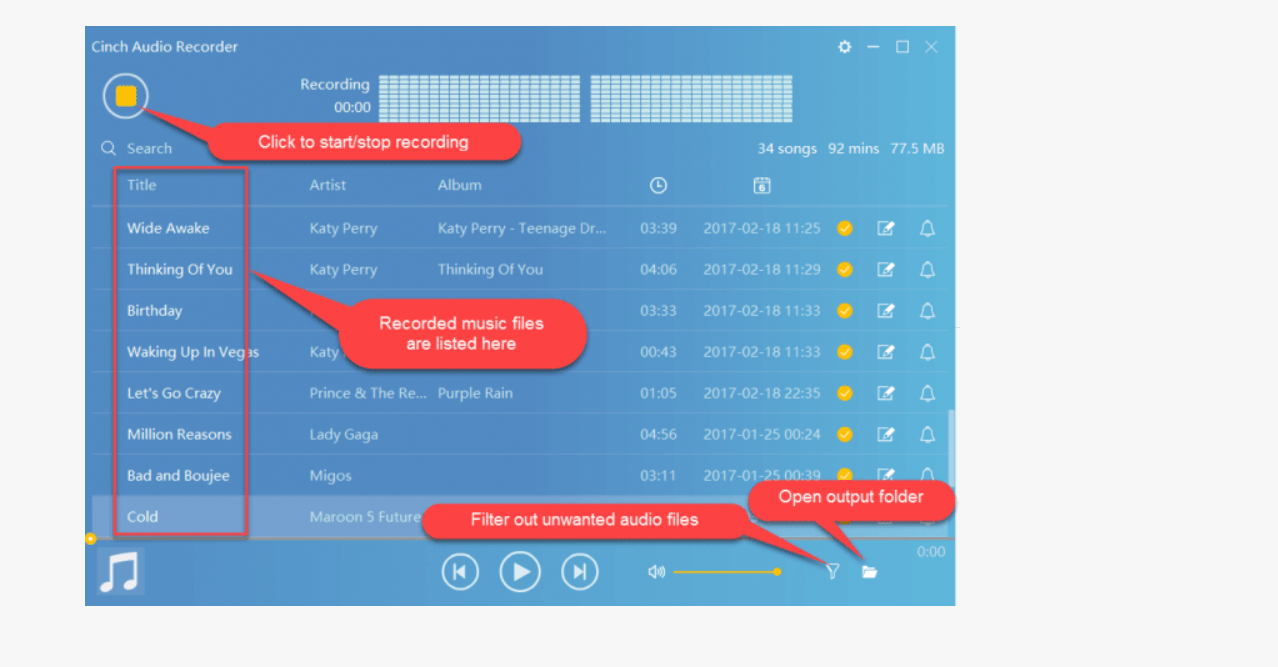Click bell icon for Waking Up In Vegas
Viewport: 1278px width, 667px height.
pyautogui.click(x=927, y=352)
